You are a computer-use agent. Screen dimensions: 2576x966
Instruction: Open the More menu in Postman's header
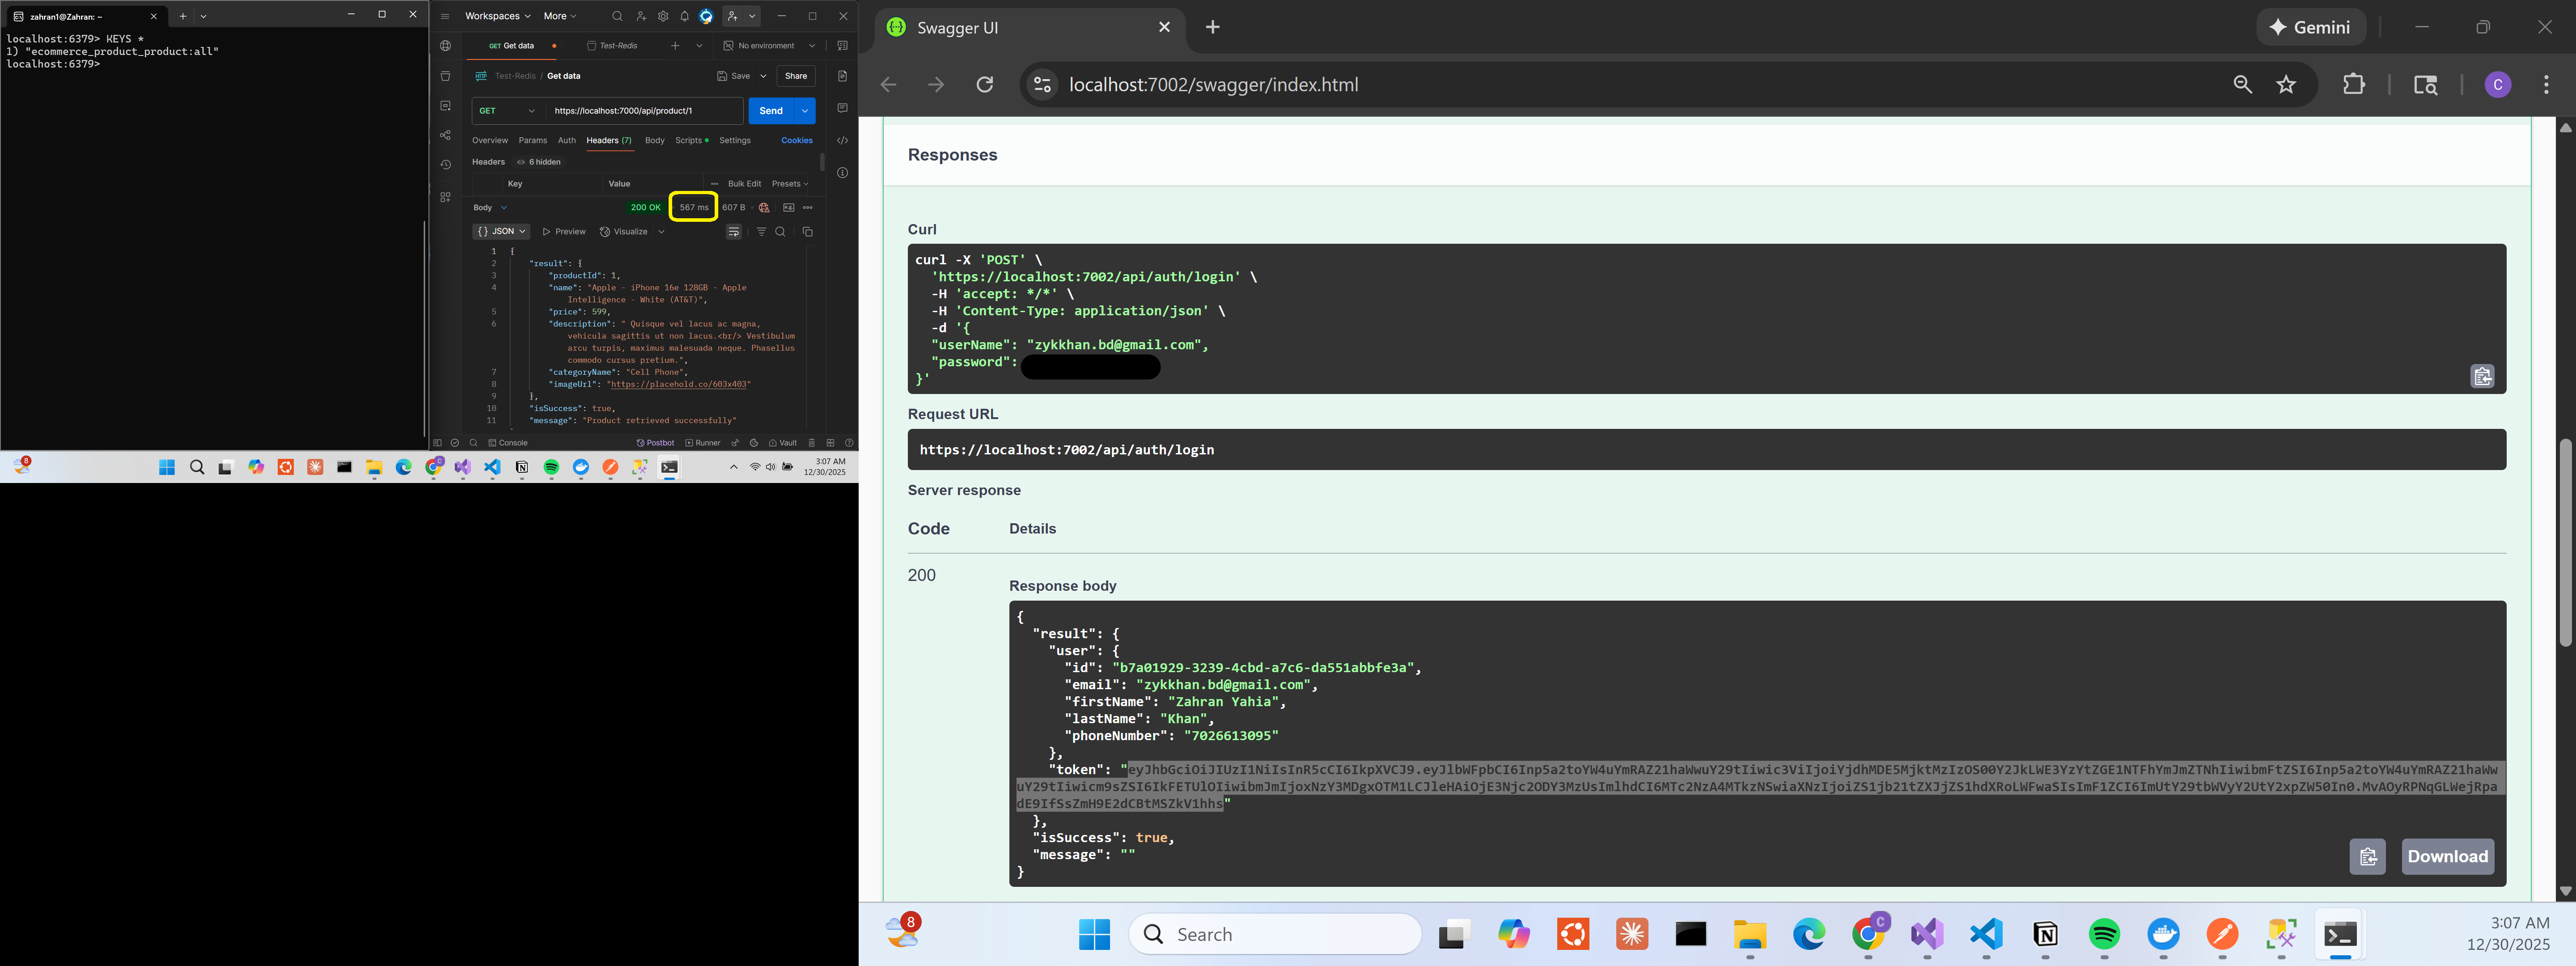click(x=556, y=16)
